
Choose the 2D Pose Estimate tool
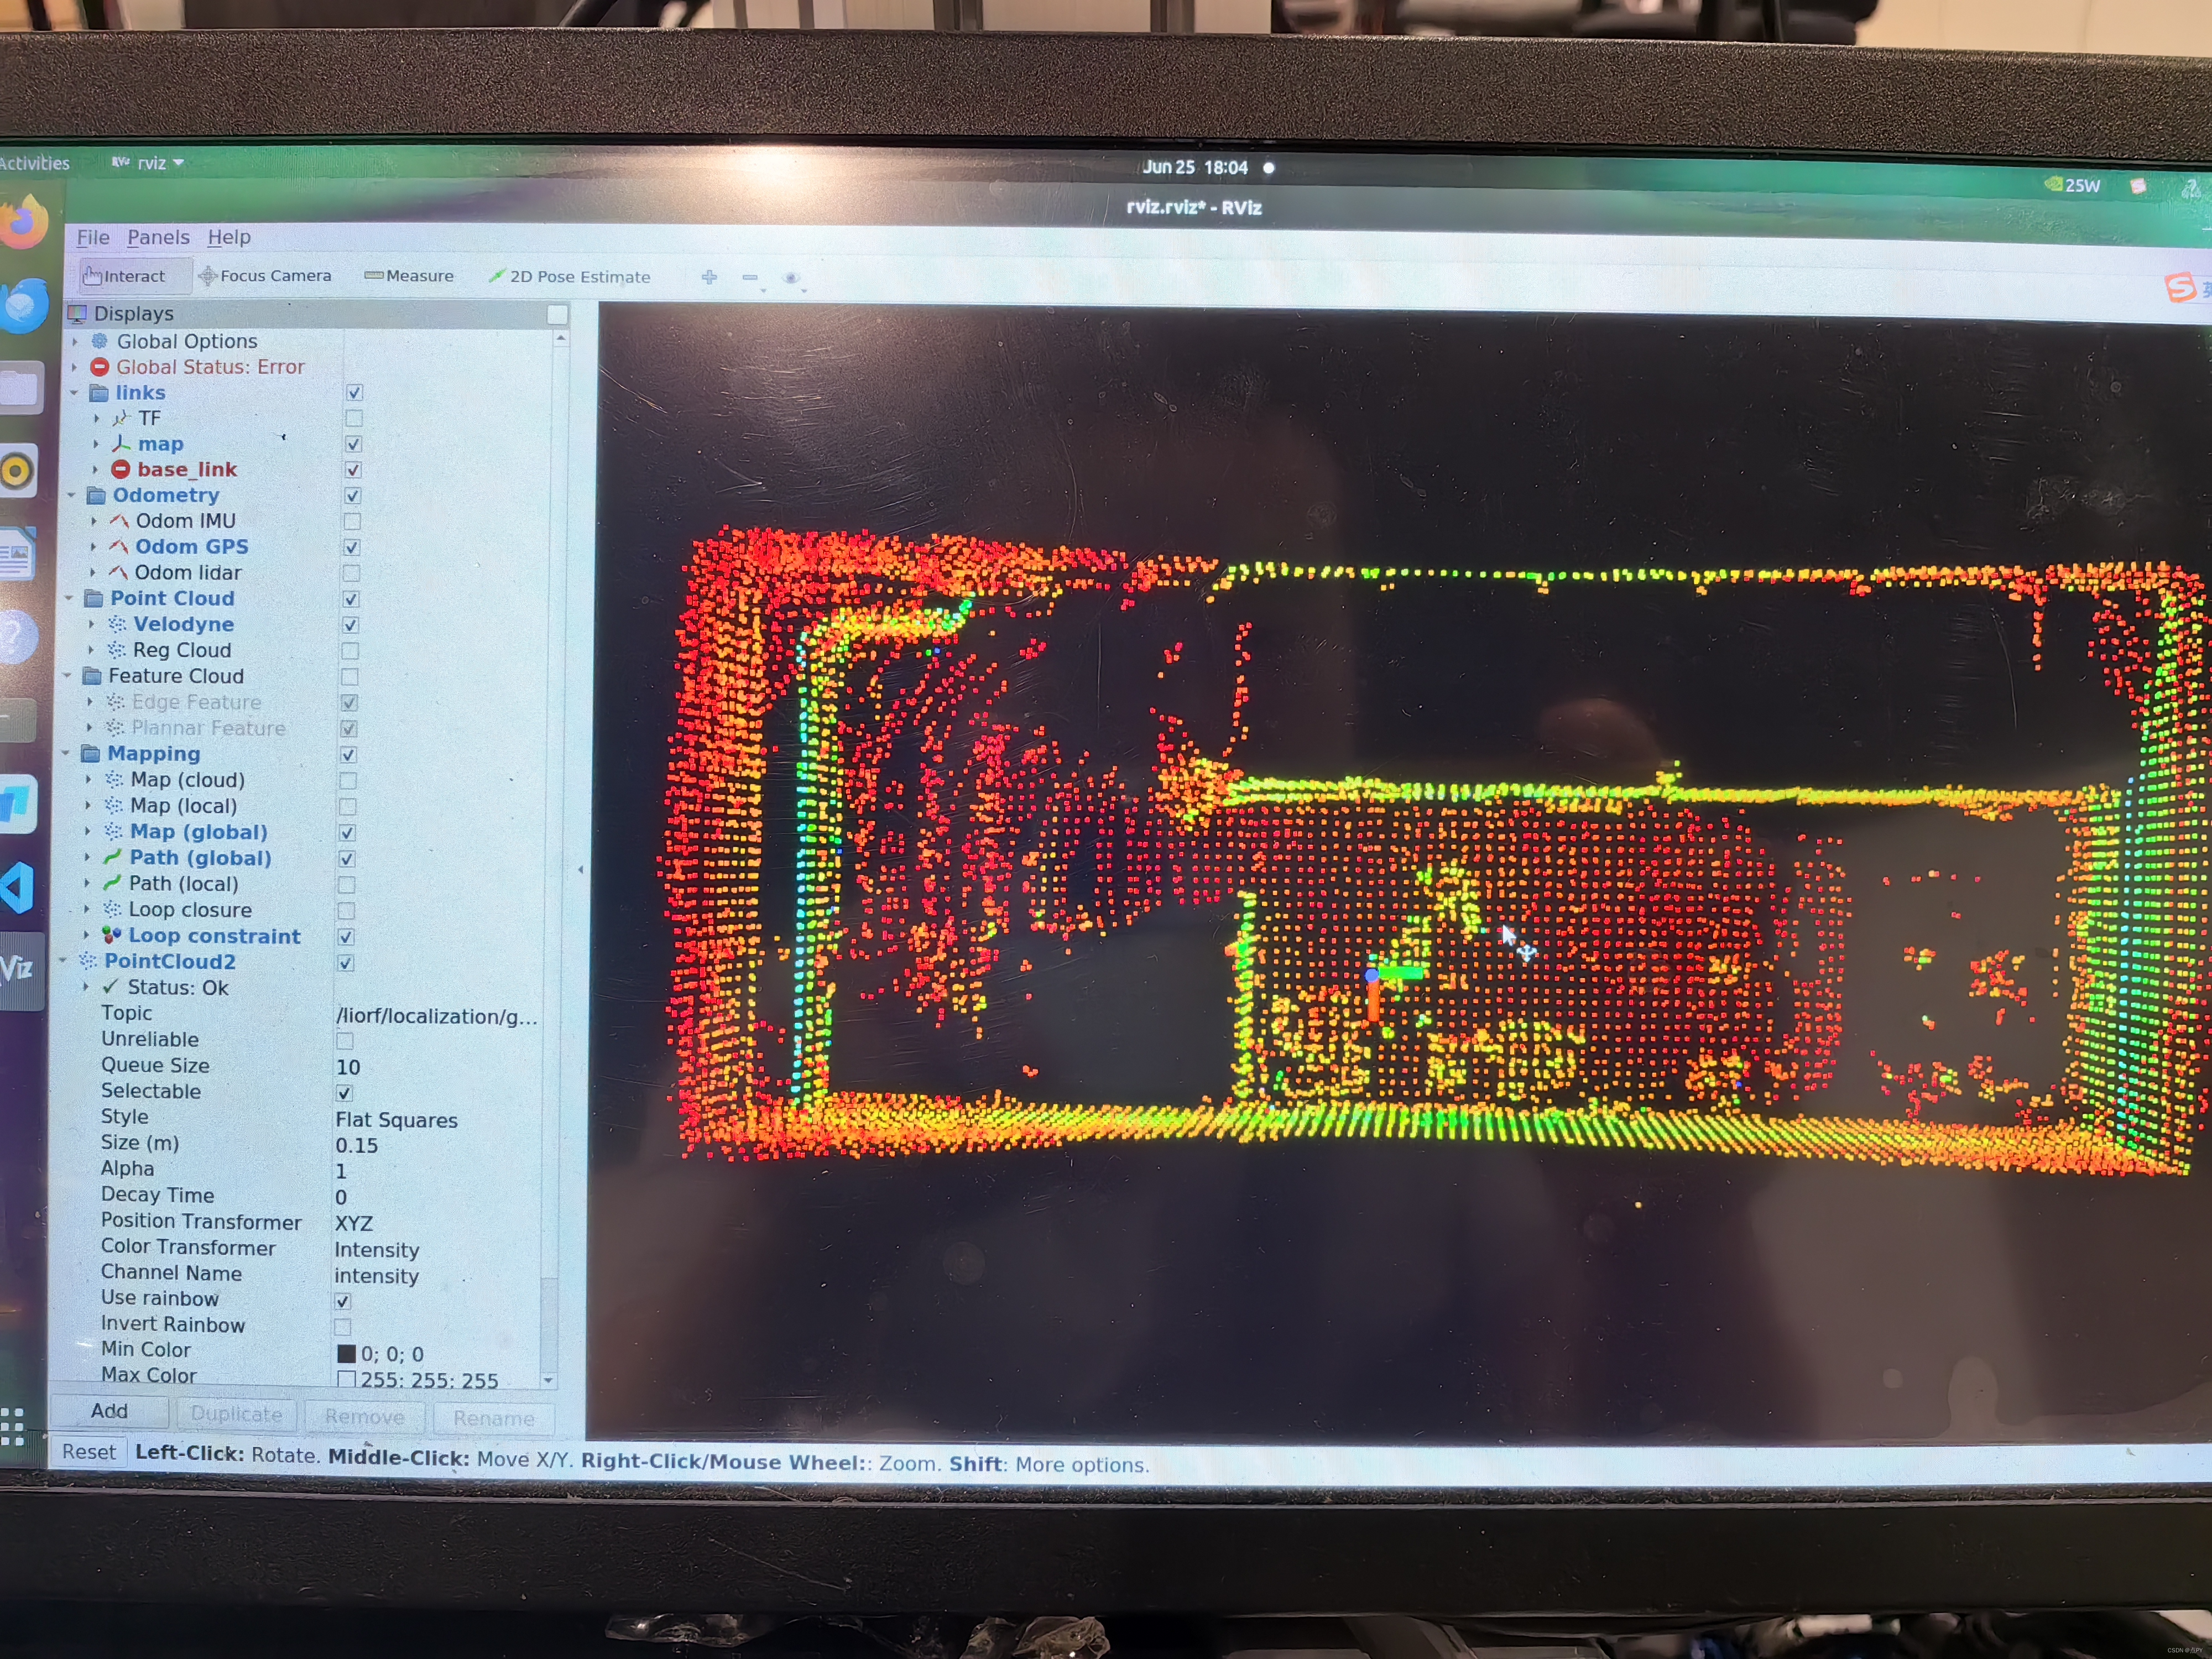pos(569,277)
